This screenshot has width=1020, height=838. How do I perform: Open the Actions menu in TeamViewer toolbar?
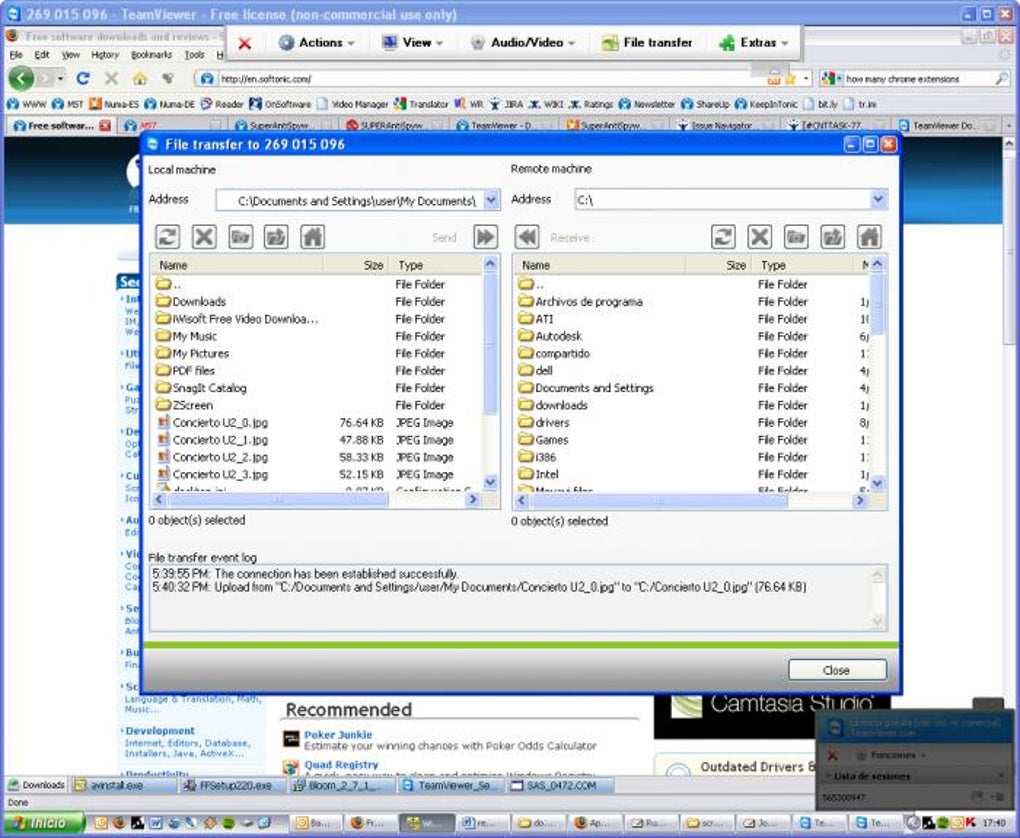(x=317, y=43)
